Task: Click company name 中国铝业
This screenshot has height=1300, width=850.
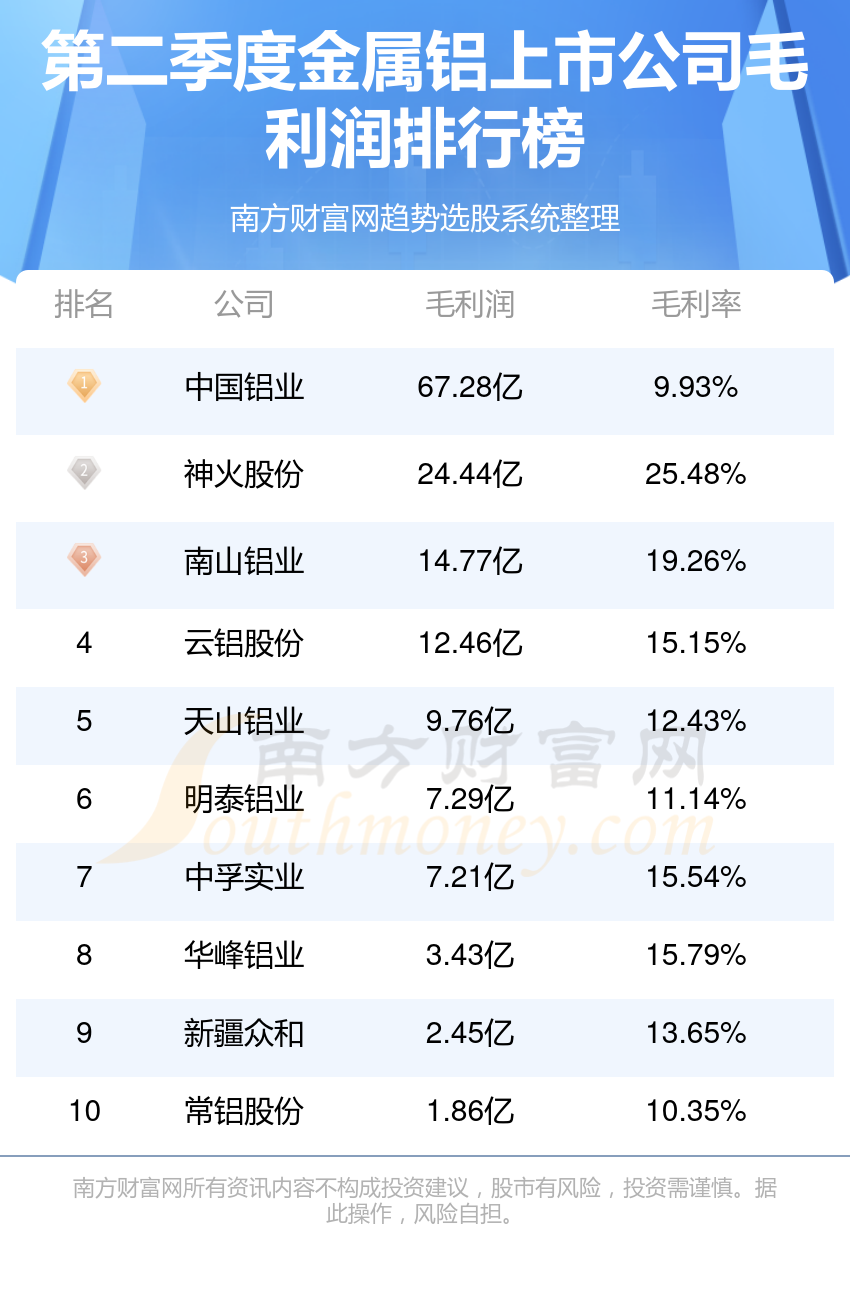Action: click(244, 387)
